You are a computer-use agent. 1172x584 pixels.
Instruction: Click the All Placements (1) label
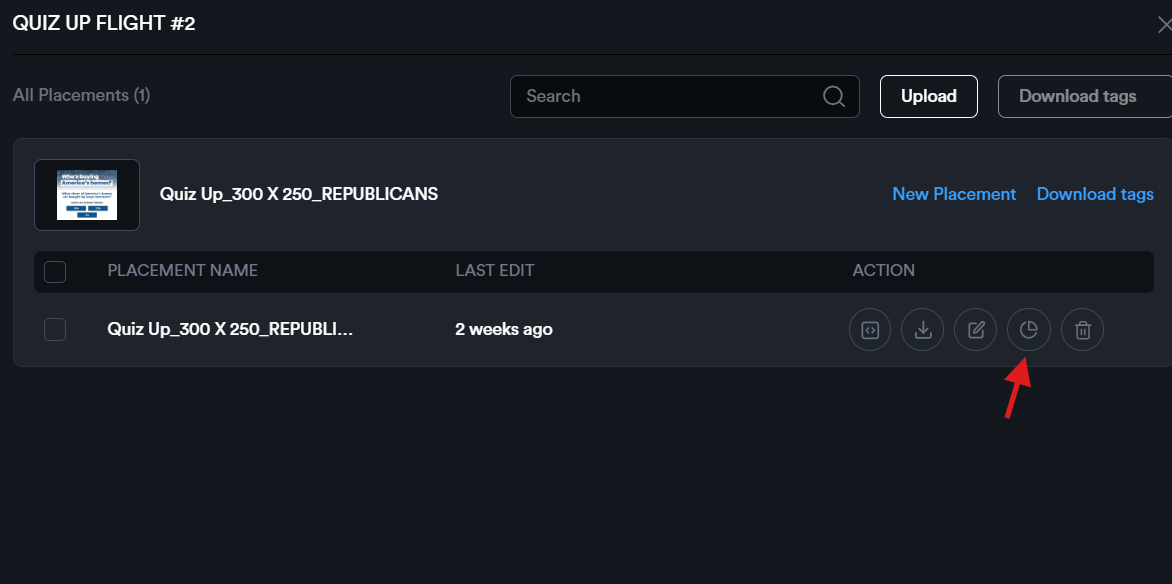tap(81, 95)
